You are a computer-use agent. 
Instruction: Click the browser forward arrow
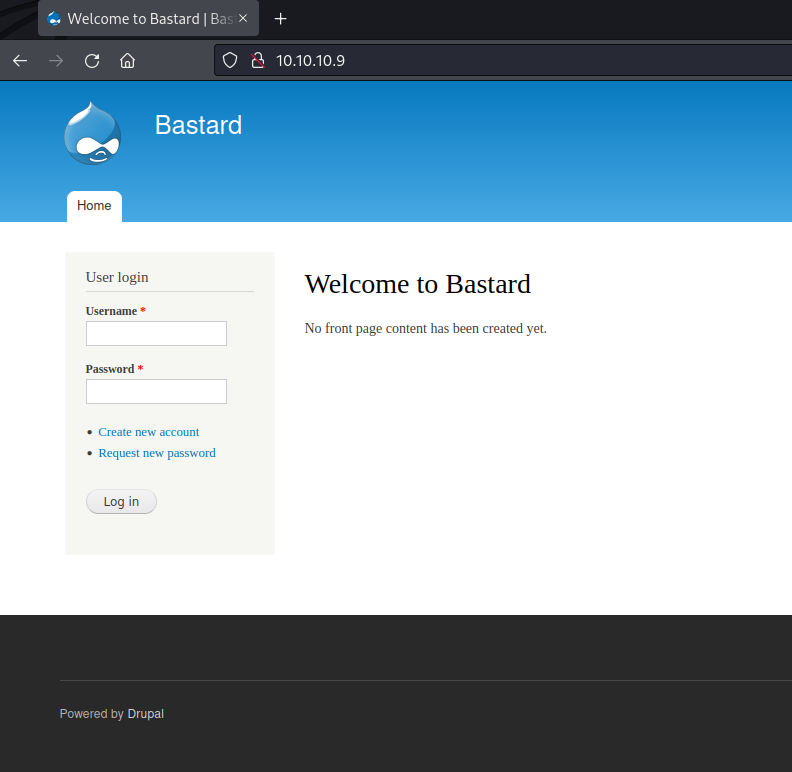(56, 61)
